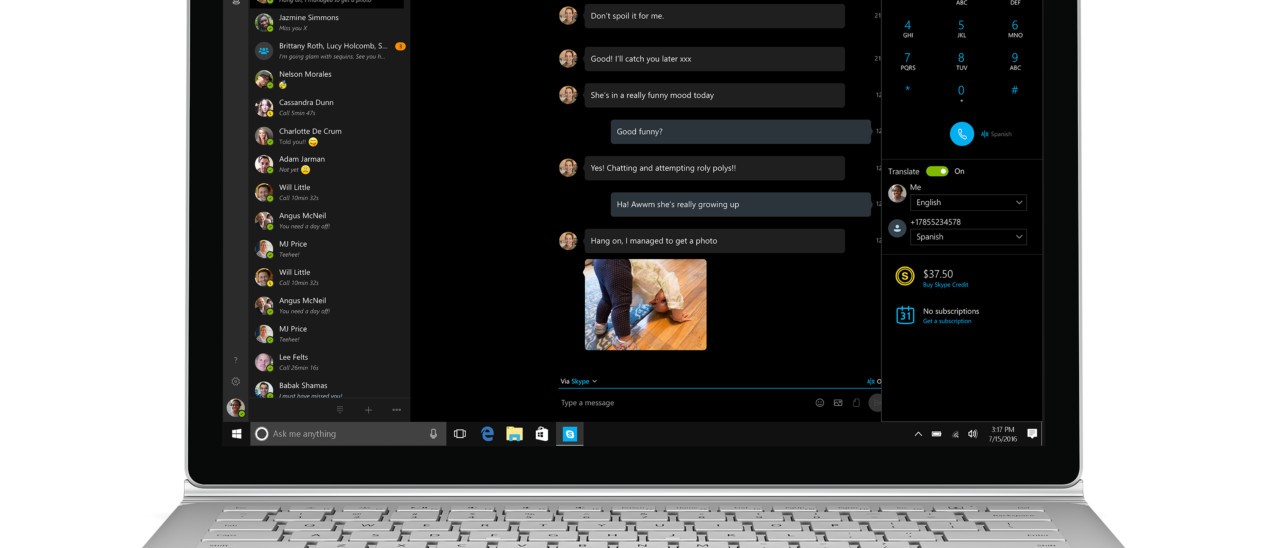This screenshot has width=1280, height=548.
Task: Click the network icon in system tray
Action: pos(955,434)
